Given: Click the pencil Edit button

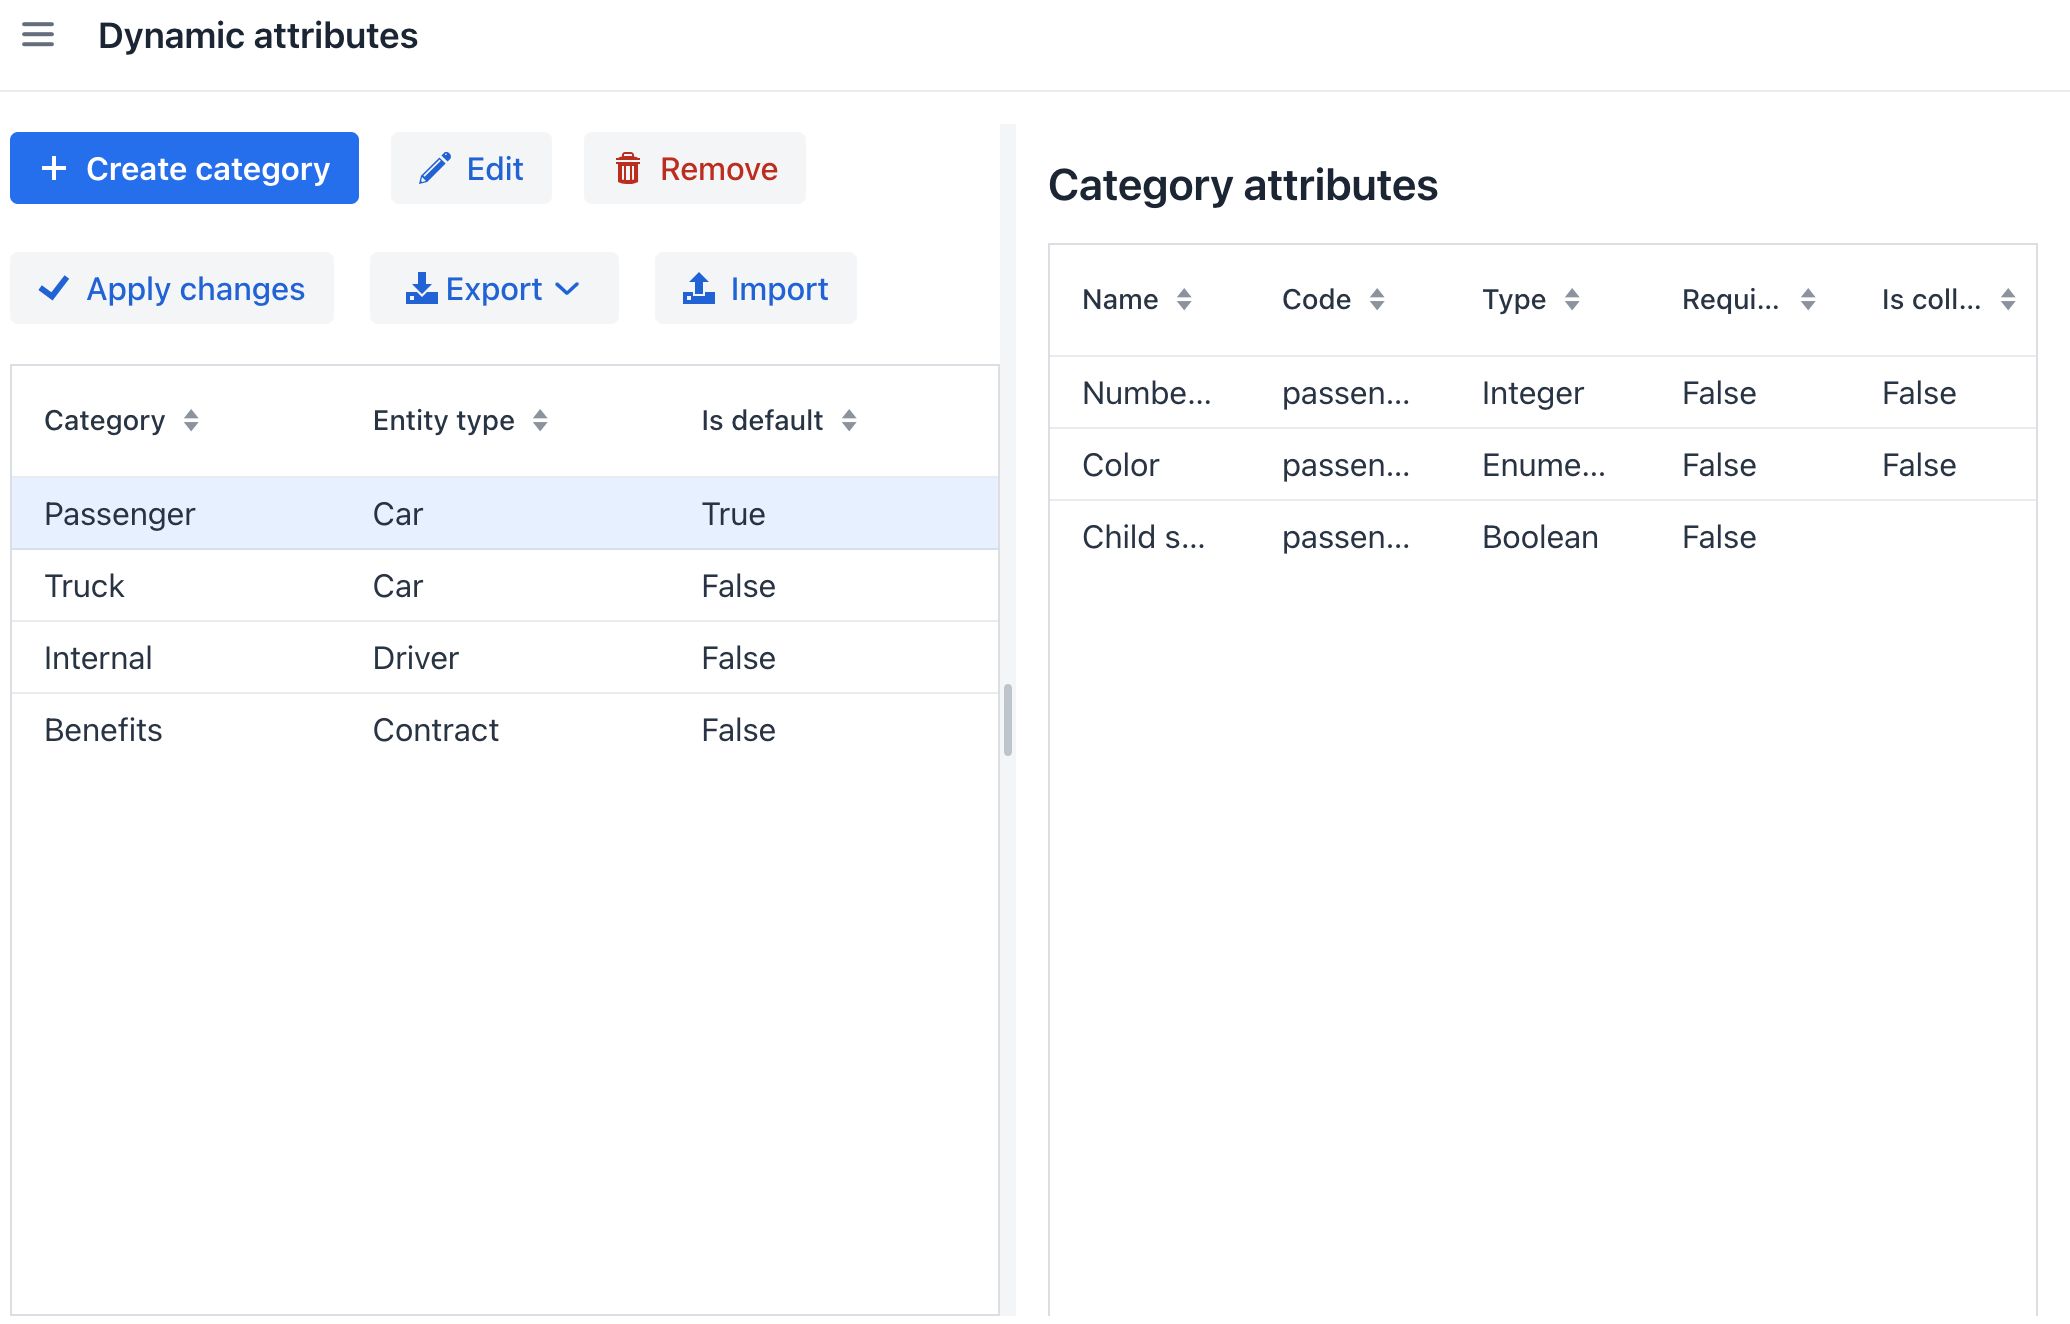Looking at the screenshot, I should coord(471,168).
